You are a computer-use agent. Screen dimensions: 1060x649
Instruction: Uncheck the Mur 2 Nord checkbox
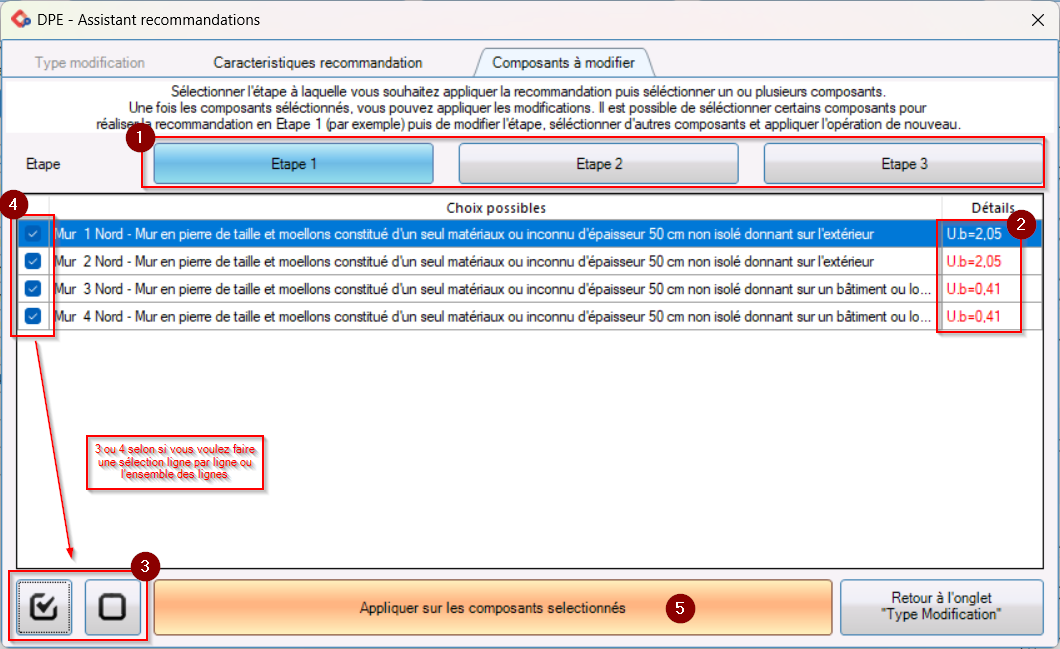[32, 261]
